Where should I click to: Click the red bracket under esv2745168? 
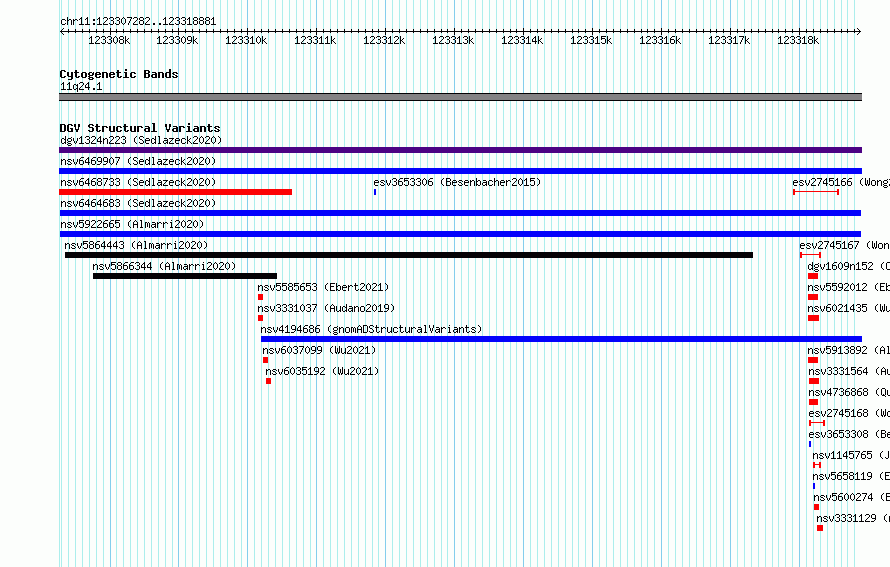817,423
